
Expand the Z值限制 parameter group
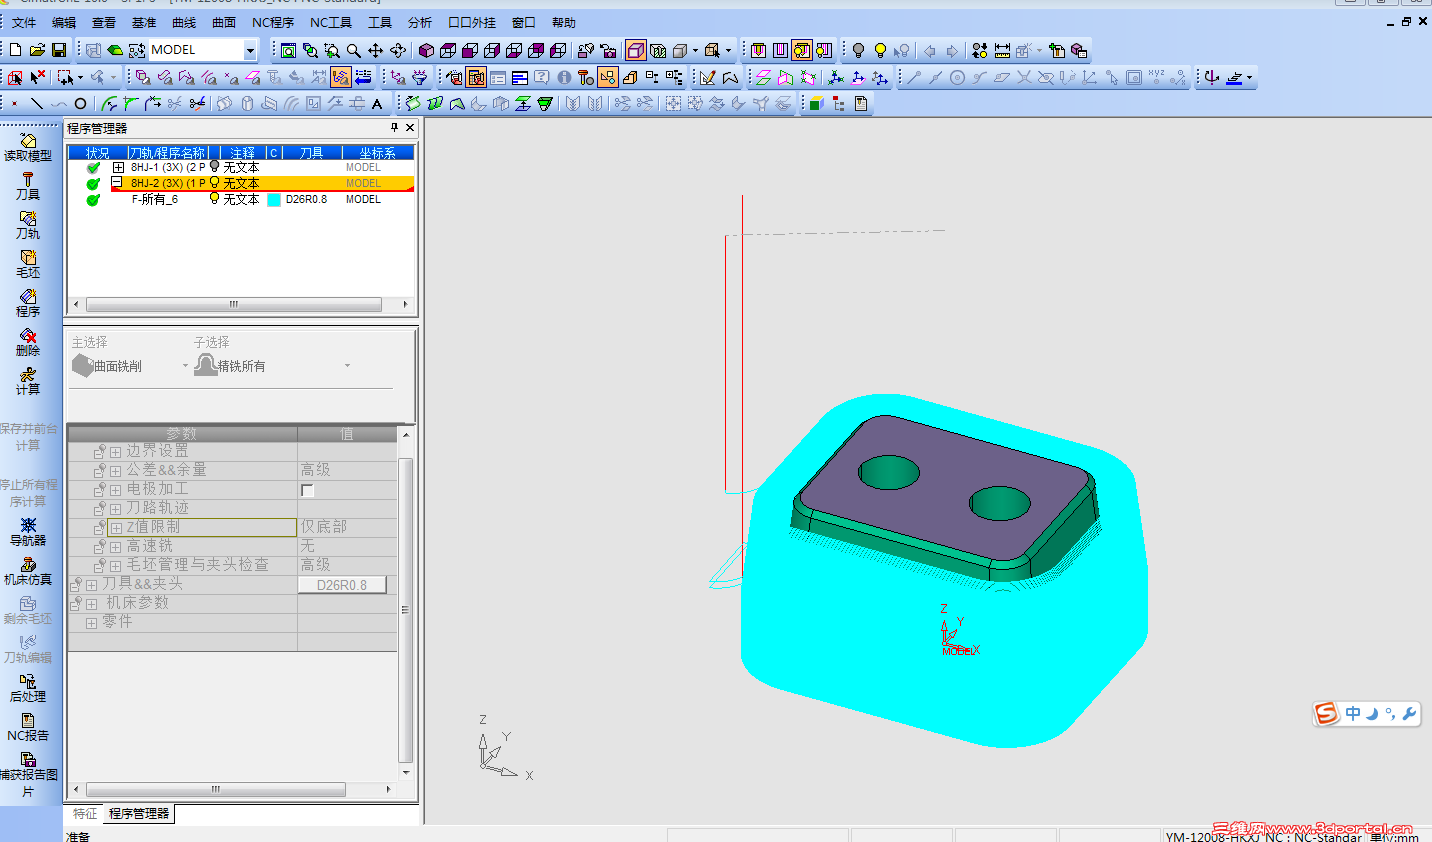click(115, 528)
